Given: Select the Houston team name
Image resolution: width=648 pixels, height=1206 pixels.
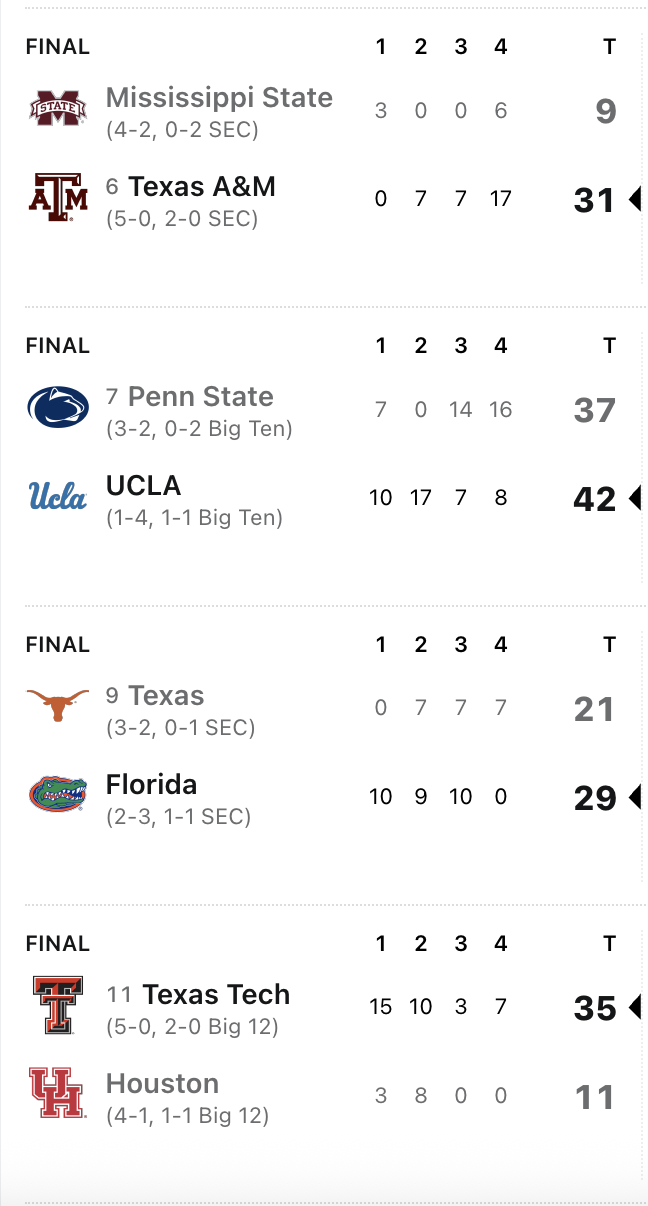Looking at the screenshot, I should 162,1084.
